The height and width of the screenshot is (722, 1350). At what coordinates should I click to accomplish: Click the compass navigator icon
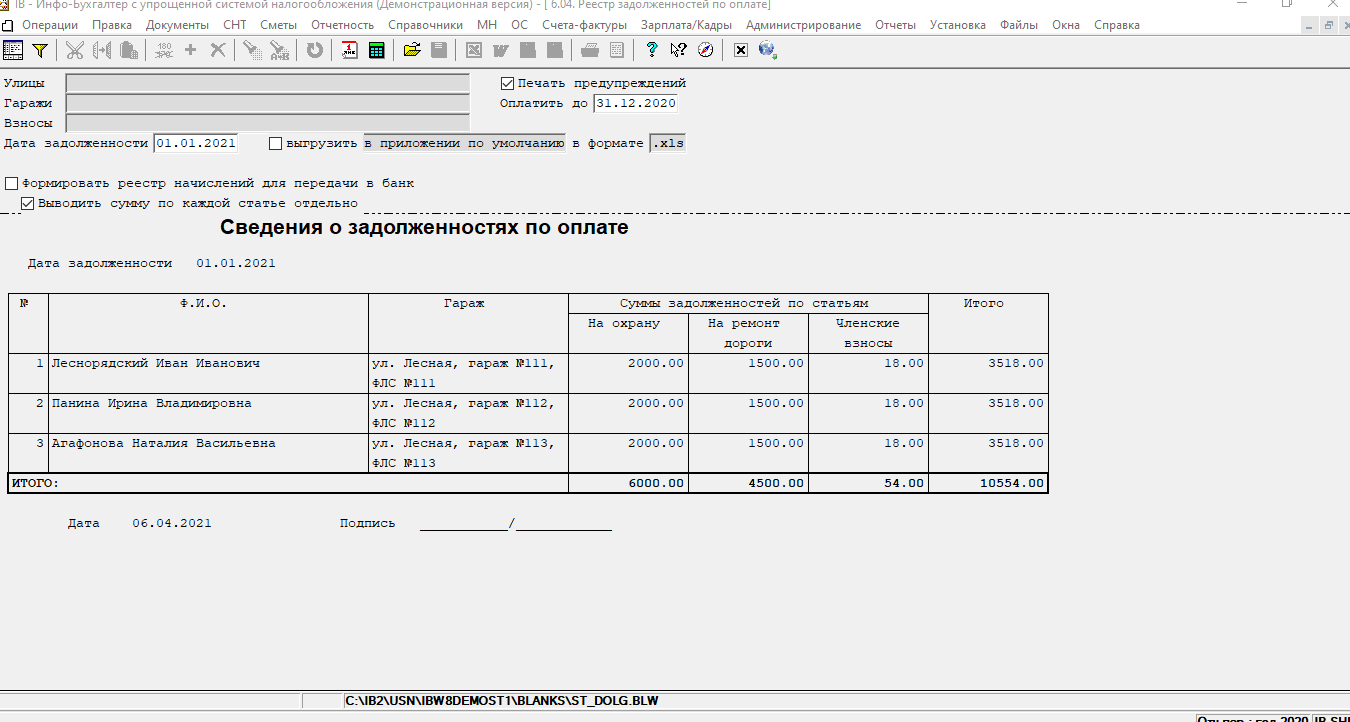click(705, 49)
